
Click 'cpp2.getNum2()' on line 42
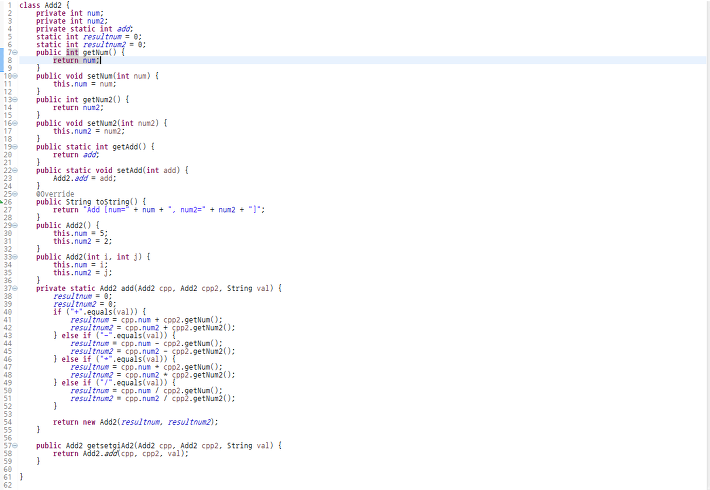pyautogui.click(x=201, y=327)
